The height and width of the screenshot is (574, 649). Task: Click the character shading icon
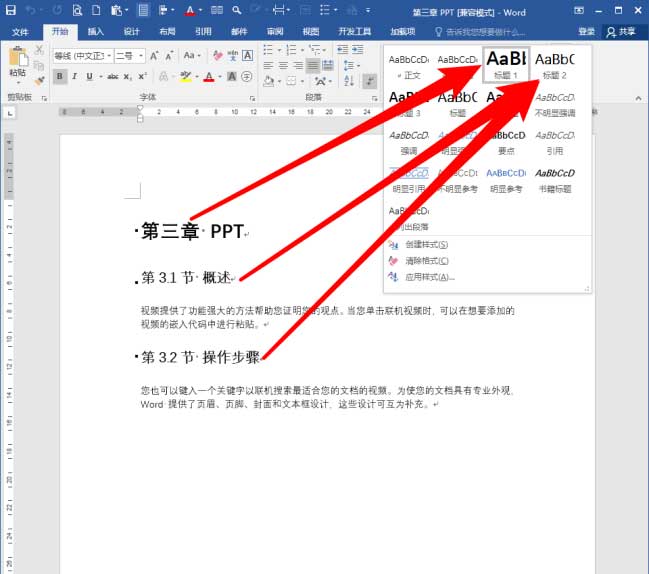tap(232, 77)
